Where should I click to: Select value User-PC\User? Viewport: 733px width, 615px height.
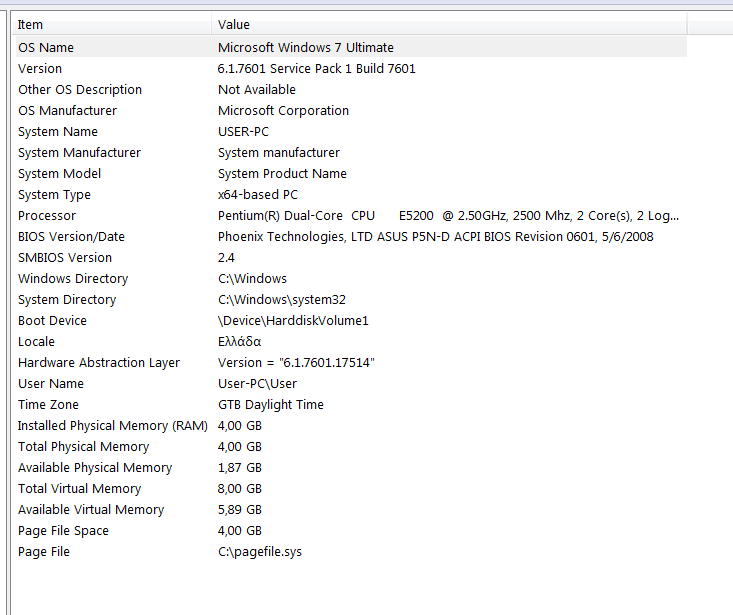pyautogui.click(x=258, y=384)
